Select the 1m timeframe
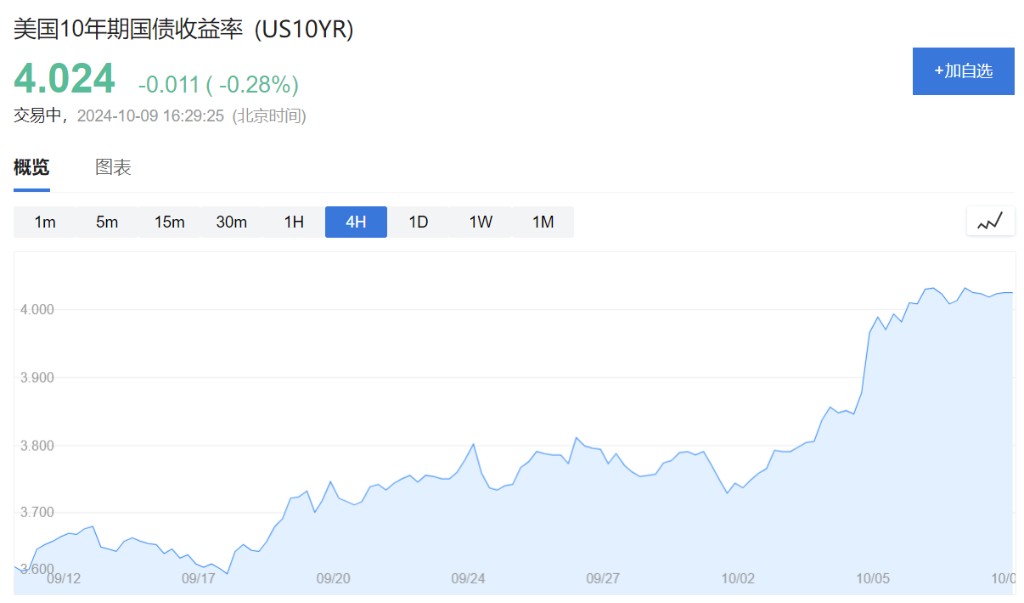The height and width of the screenshot is (603, 1024). [x=45, y=222]
